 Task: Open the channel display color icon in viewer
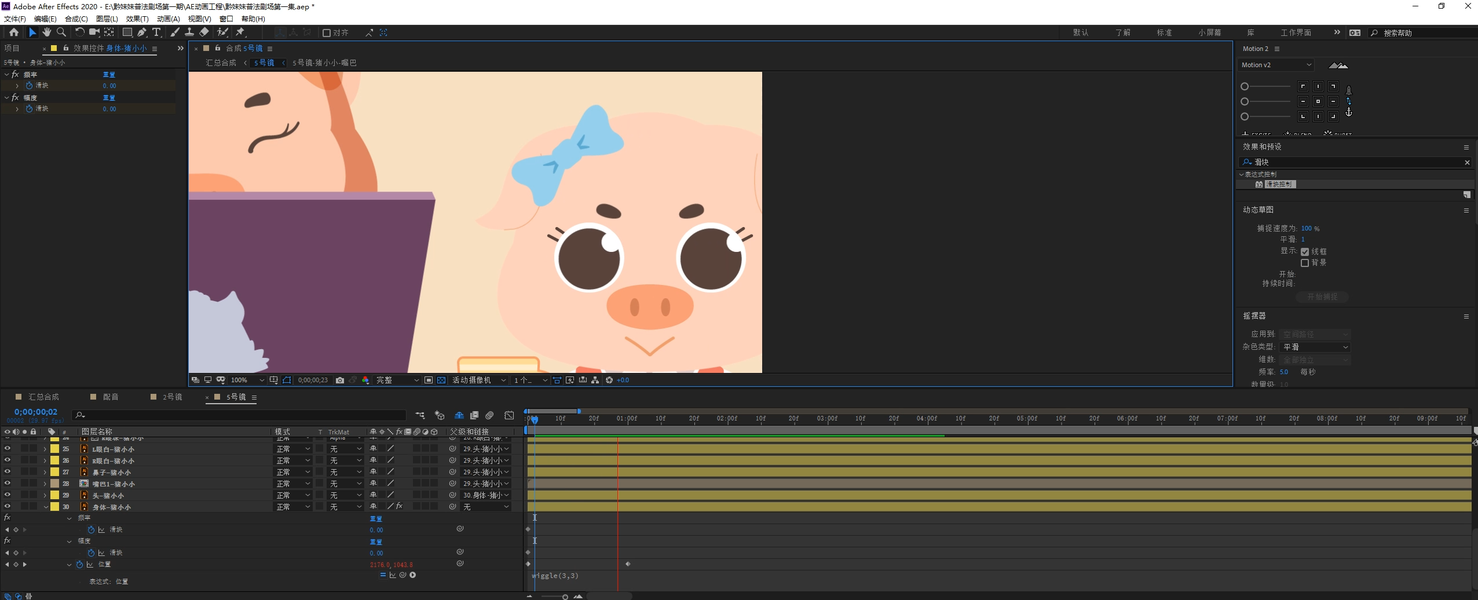(x=365, y=380)
